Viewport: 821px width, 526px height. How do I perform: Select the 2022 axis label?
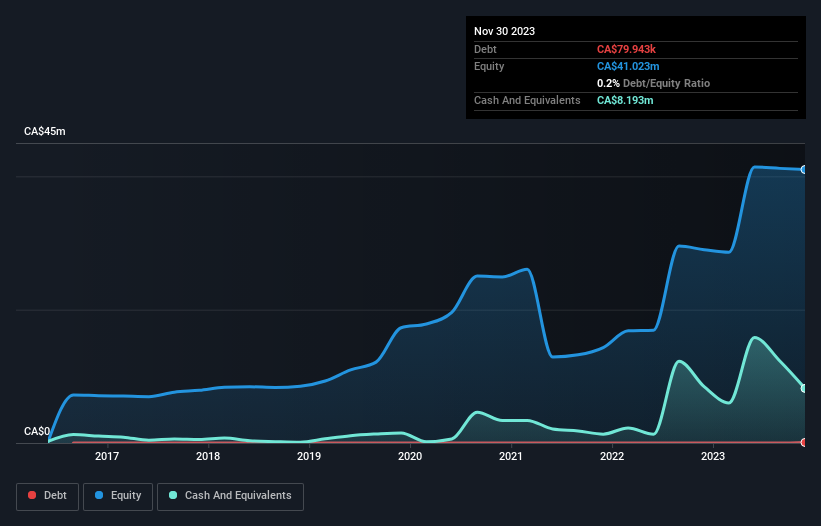click(x=612, y=456)
